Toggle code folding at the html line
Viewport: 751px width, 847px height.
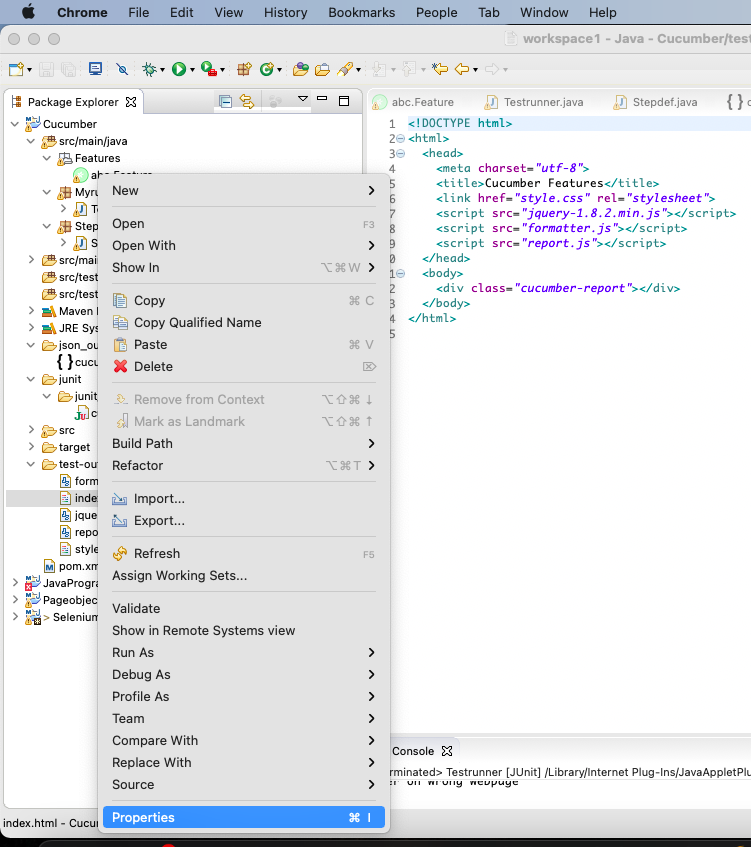tap(401, 138)
